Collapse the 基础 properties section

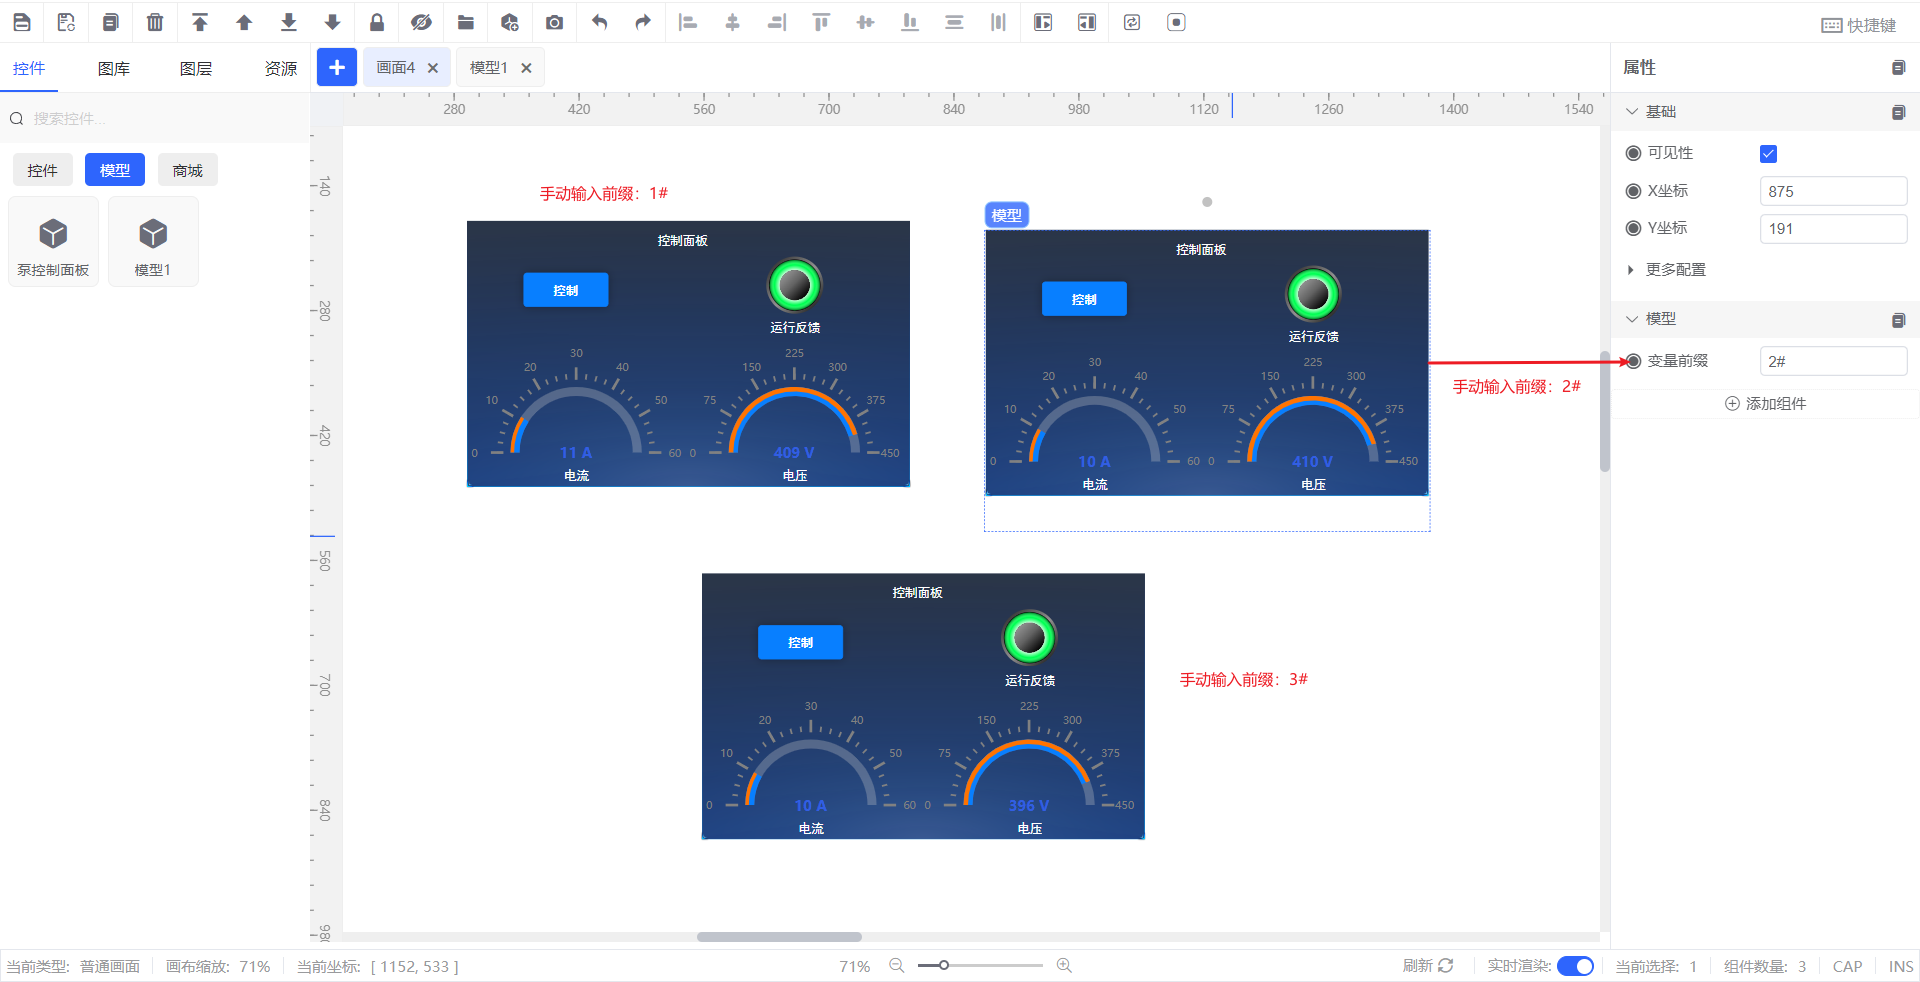pos(1632,112)
